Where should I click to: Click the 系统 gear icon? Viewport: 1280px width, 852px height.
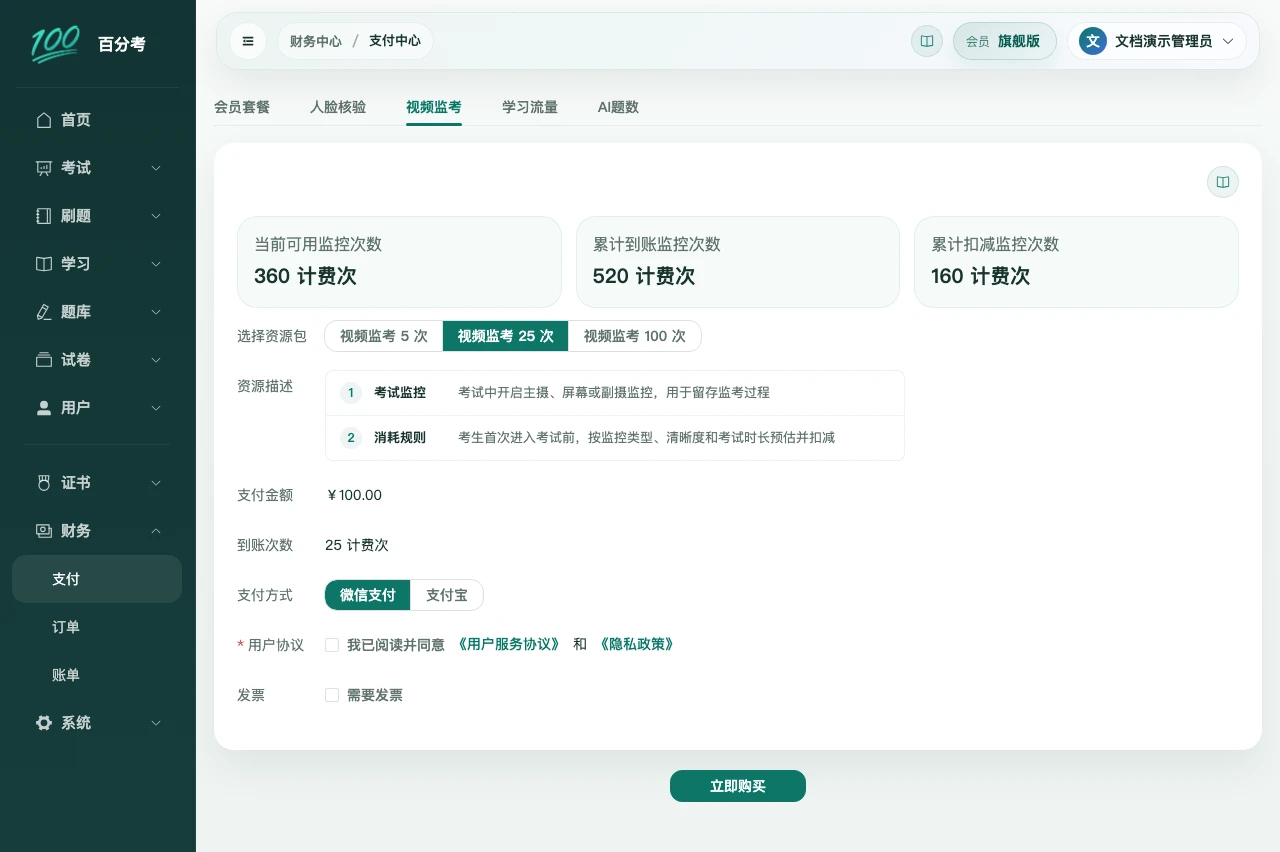click(x=43, y=723)
